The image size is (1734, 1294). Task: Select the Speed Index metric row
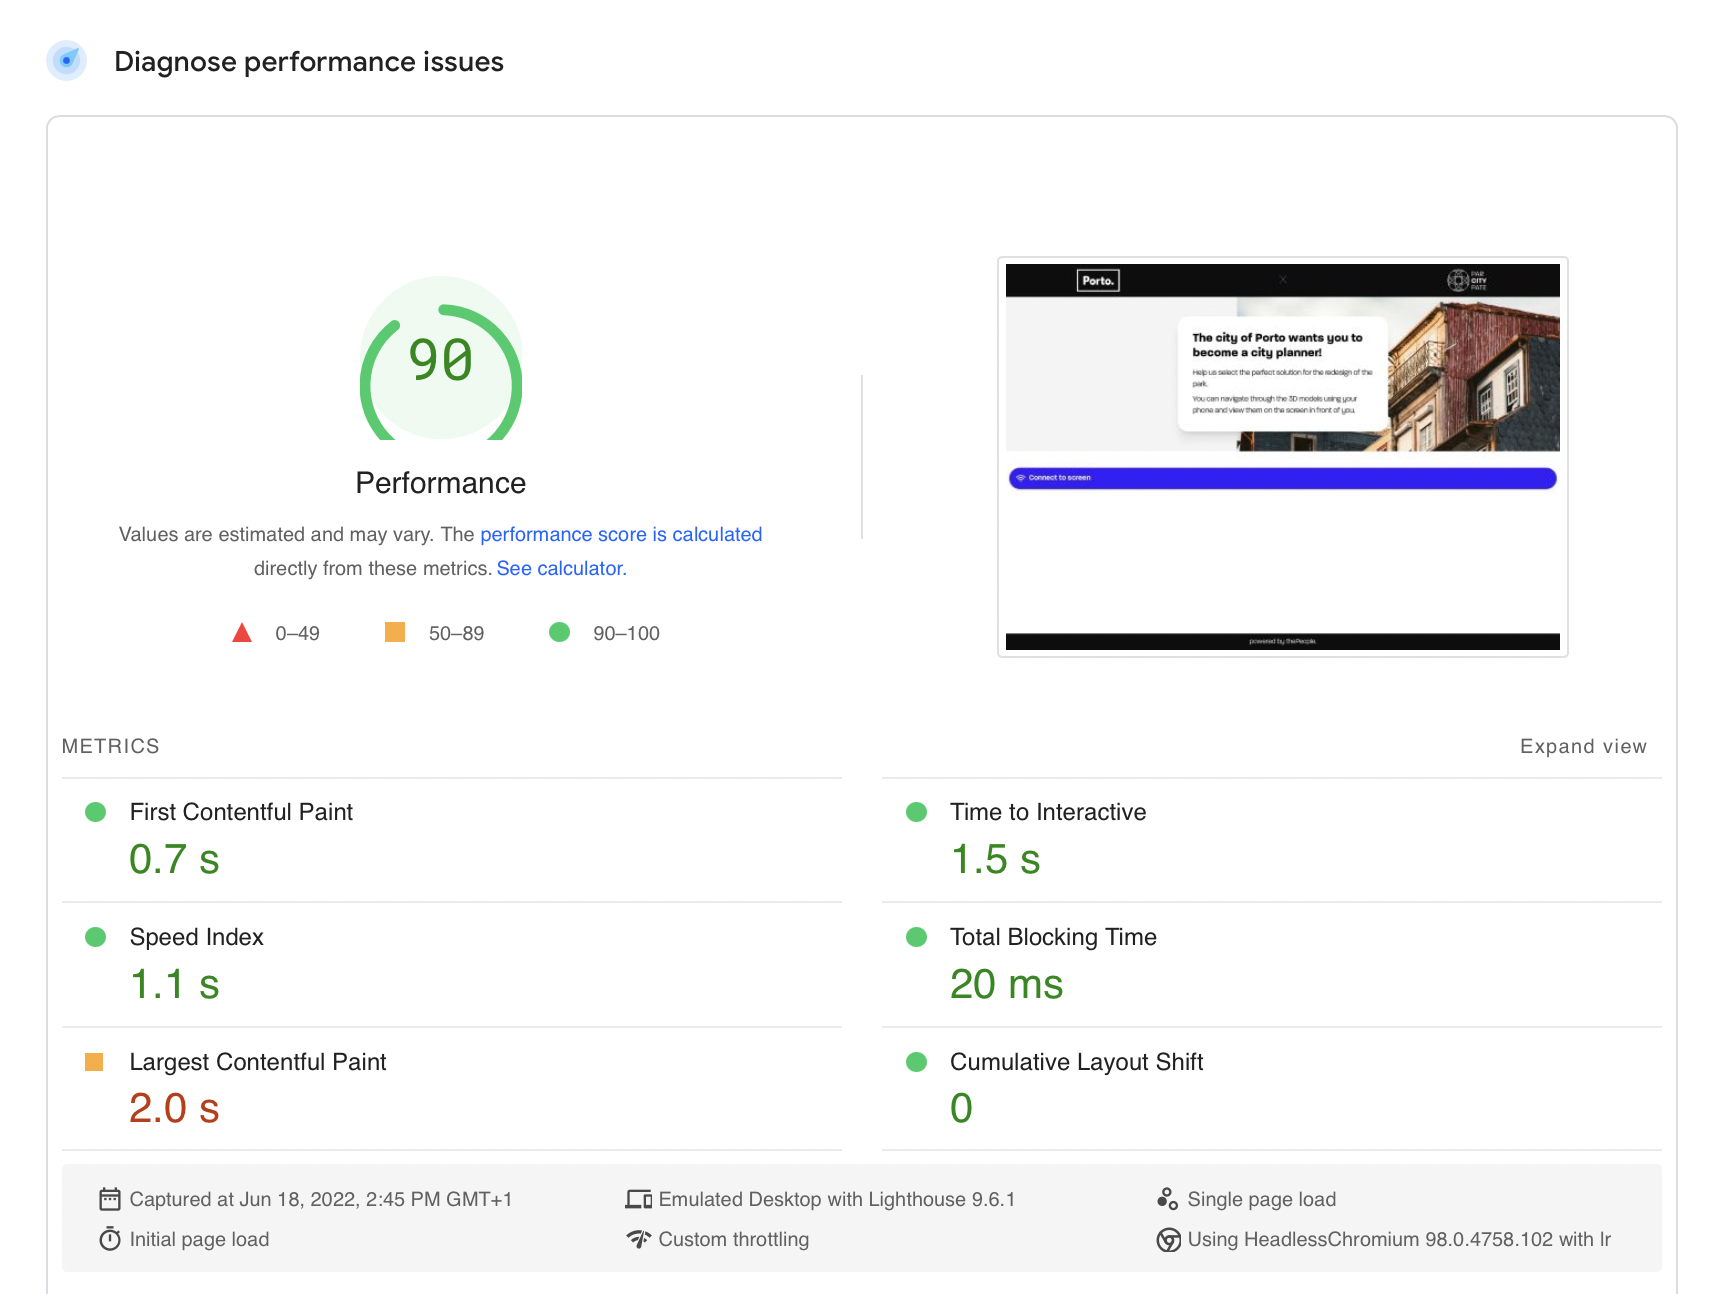point(197,937)
